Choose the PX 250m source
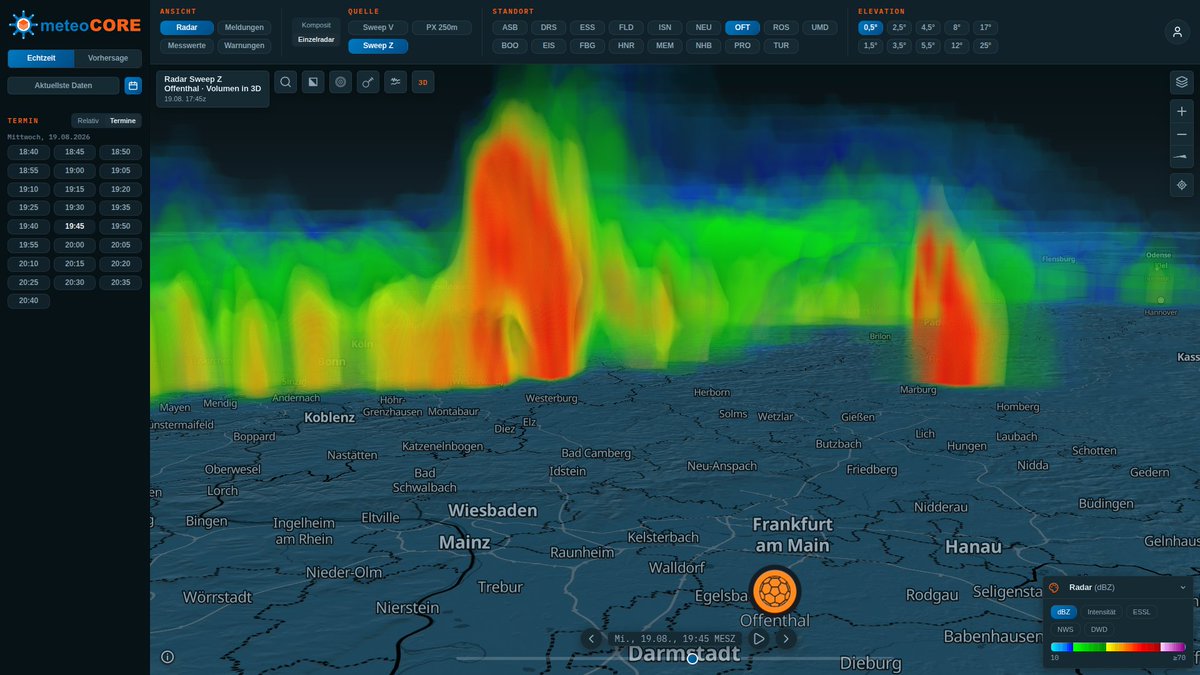This screenshot has height=675, width=1200. coord(442,28)
